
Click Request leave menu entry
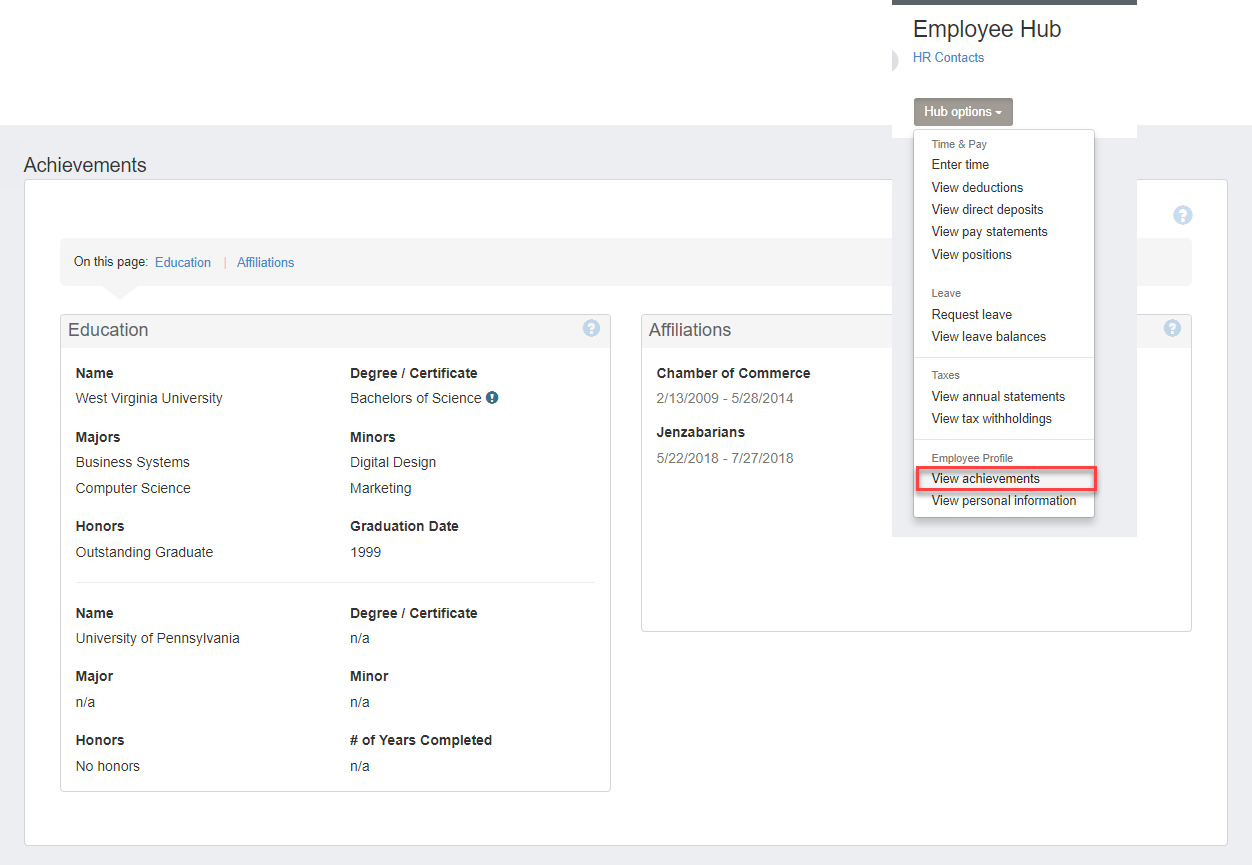(x=971, y=314)
